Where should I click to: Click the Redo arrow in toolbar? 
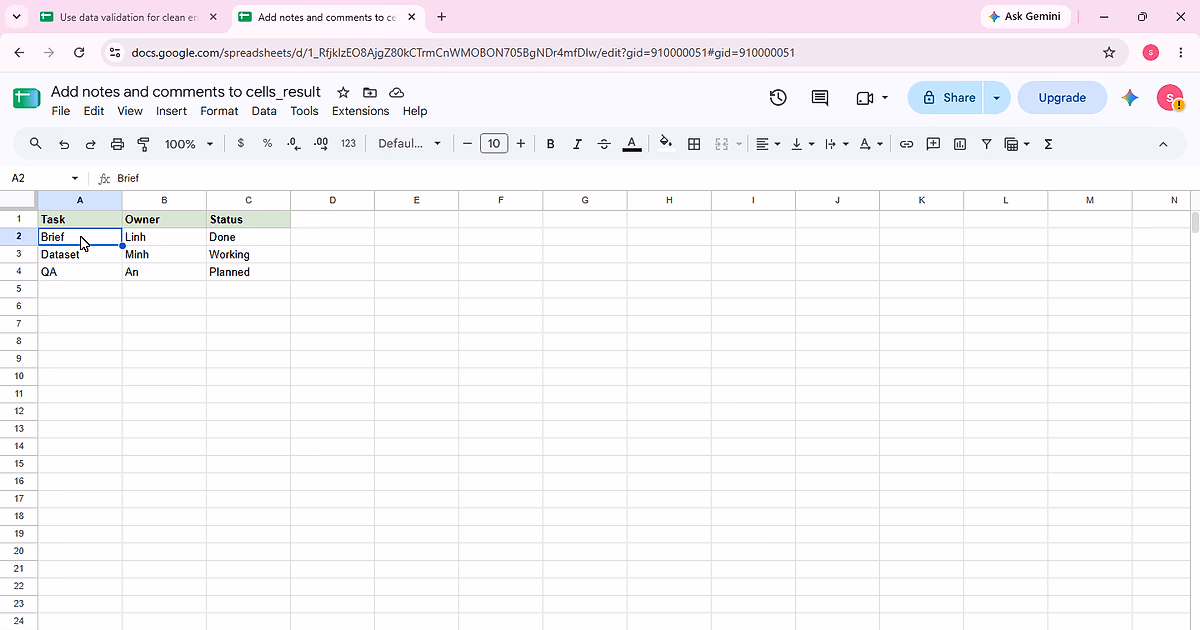tap(90, 144)
